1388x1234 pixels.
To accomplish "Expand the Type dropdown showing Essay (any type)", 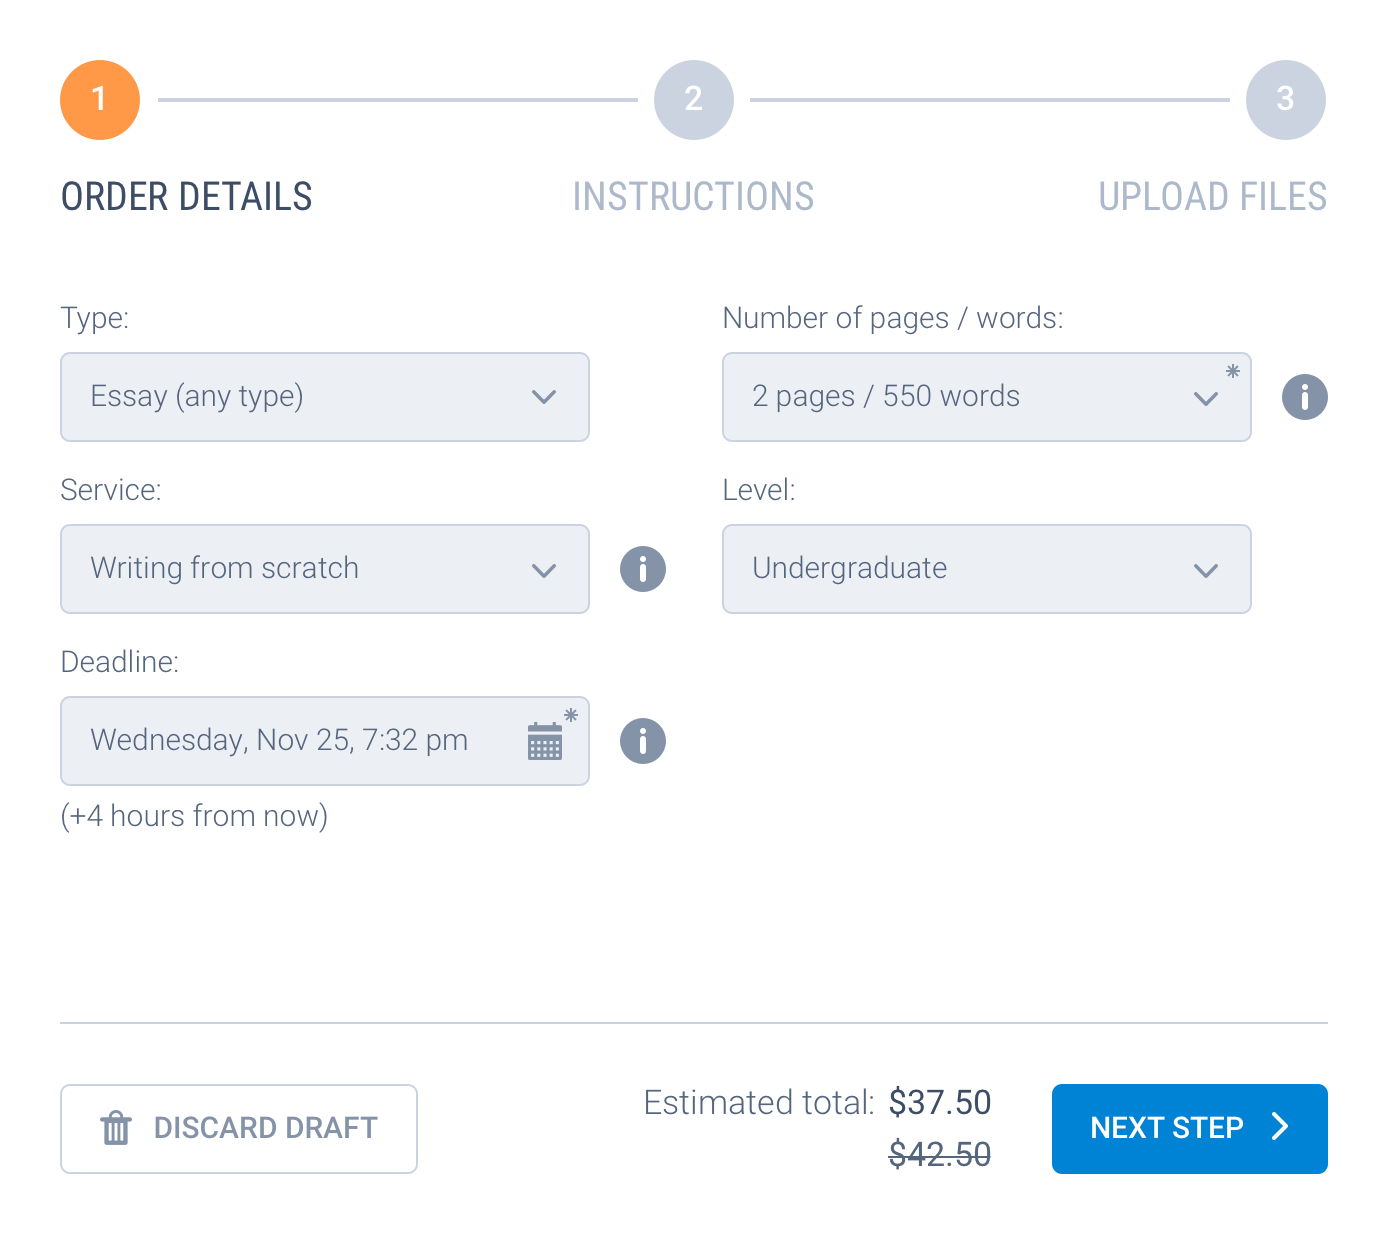I will click(325, 397).
